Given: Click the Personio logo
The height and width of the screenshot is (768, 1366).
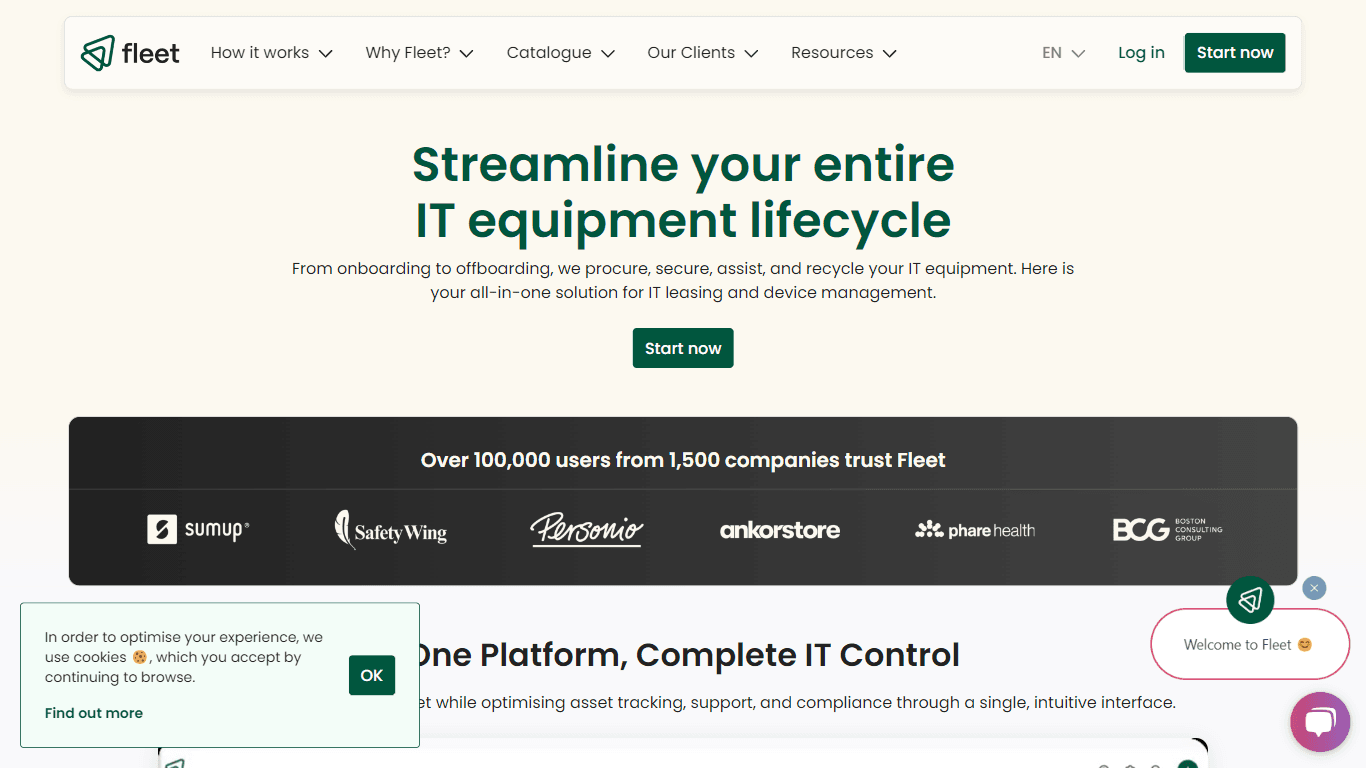Looking at the screenshot, I should click(586, 530).
